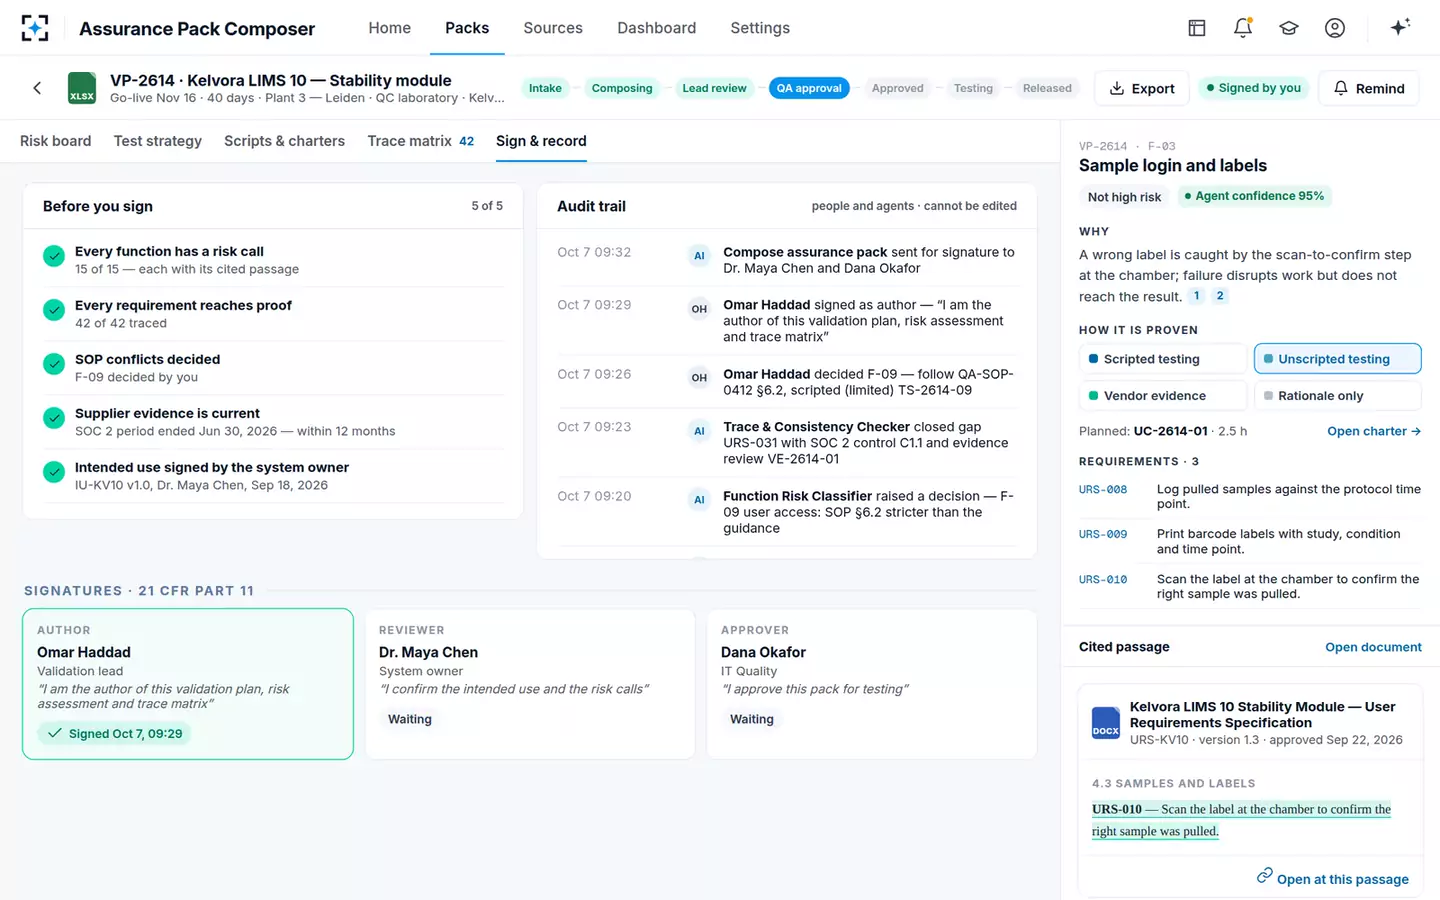Open requirement URS-008 link
1440x900 pixels.
pyautogui.click(x=1103, y=490)
